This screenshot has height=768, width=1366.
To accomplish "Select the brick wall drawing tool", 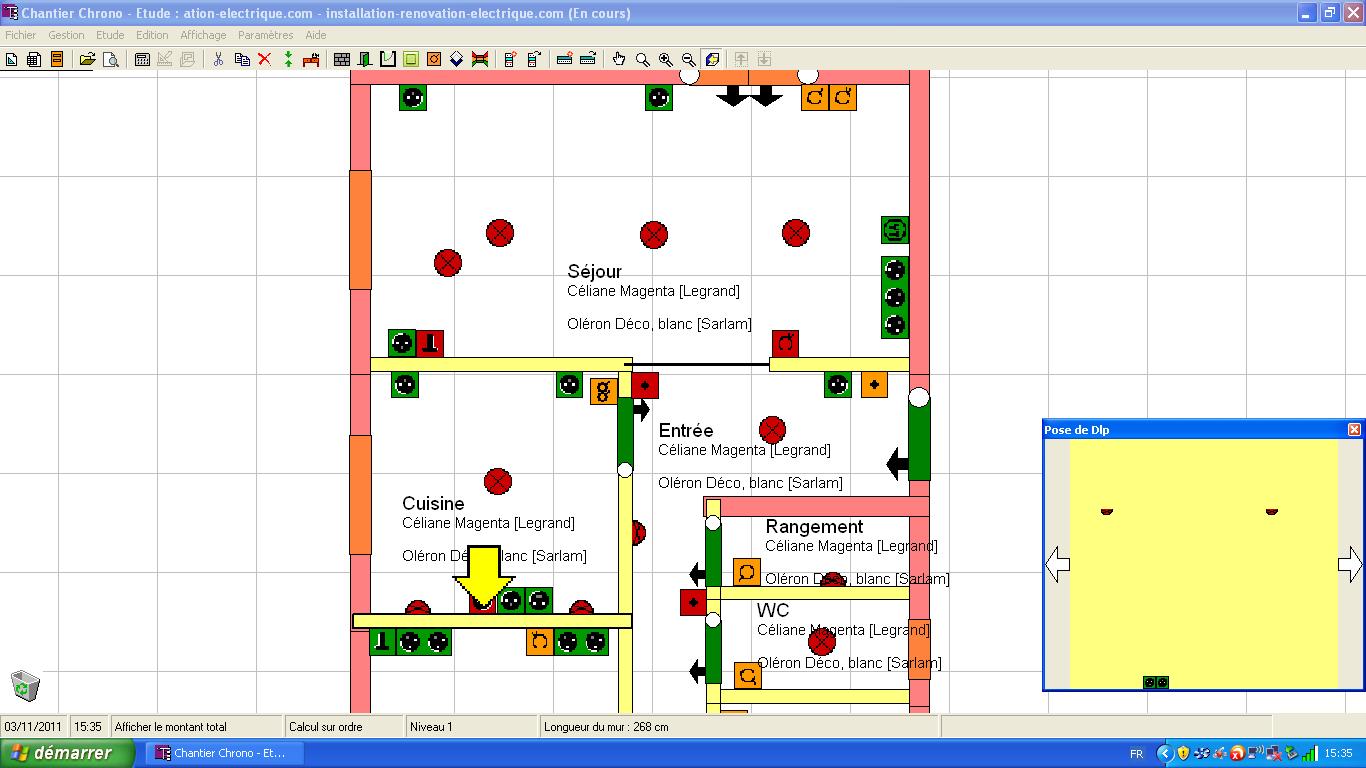I will point(342,60).
